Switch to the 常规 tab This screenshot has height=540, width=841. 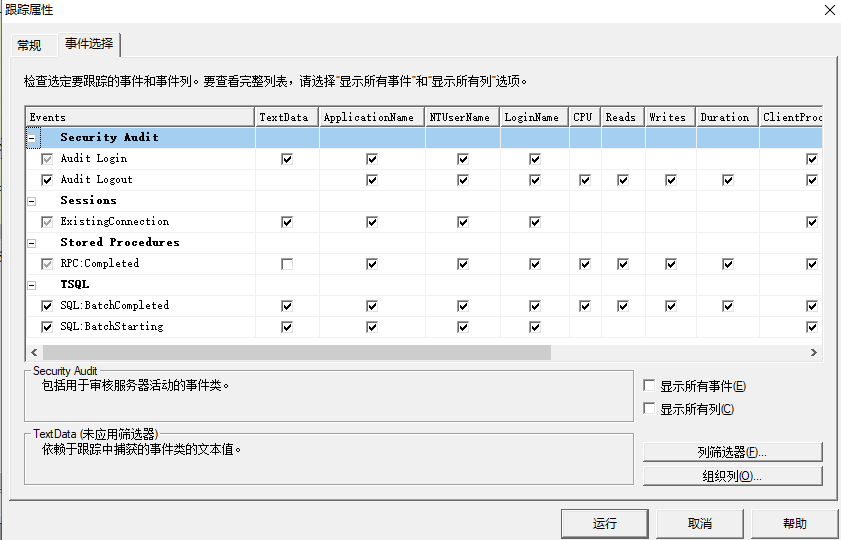click(x=29, y=45)
